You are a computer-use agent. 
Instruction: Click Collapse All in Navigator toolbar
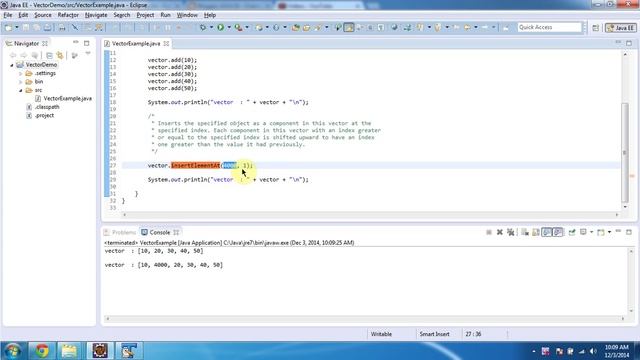coord(49,55)
